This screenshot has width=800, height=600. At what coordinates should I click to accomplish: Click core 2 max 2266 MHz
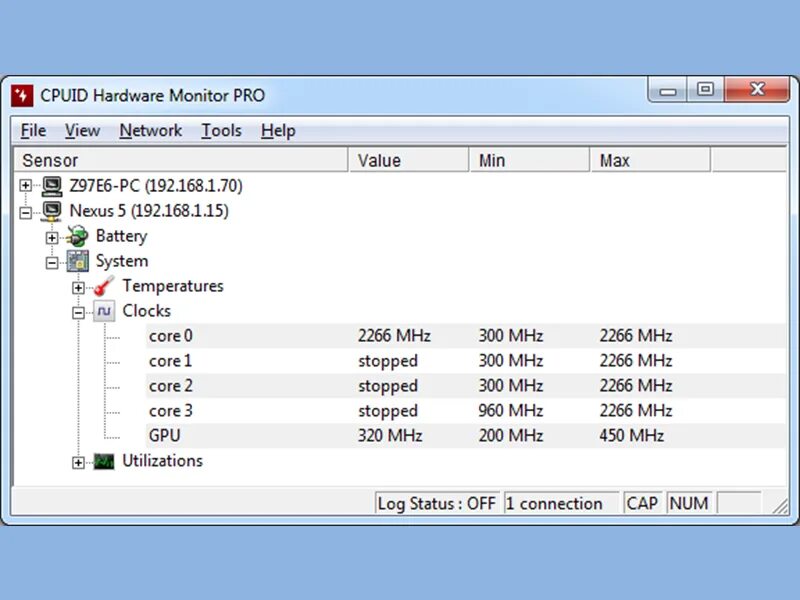click(x=636, y=386)
